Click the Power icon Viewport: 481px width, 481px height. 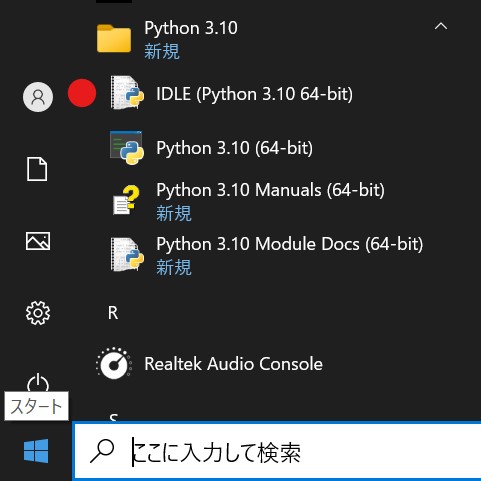38,382
